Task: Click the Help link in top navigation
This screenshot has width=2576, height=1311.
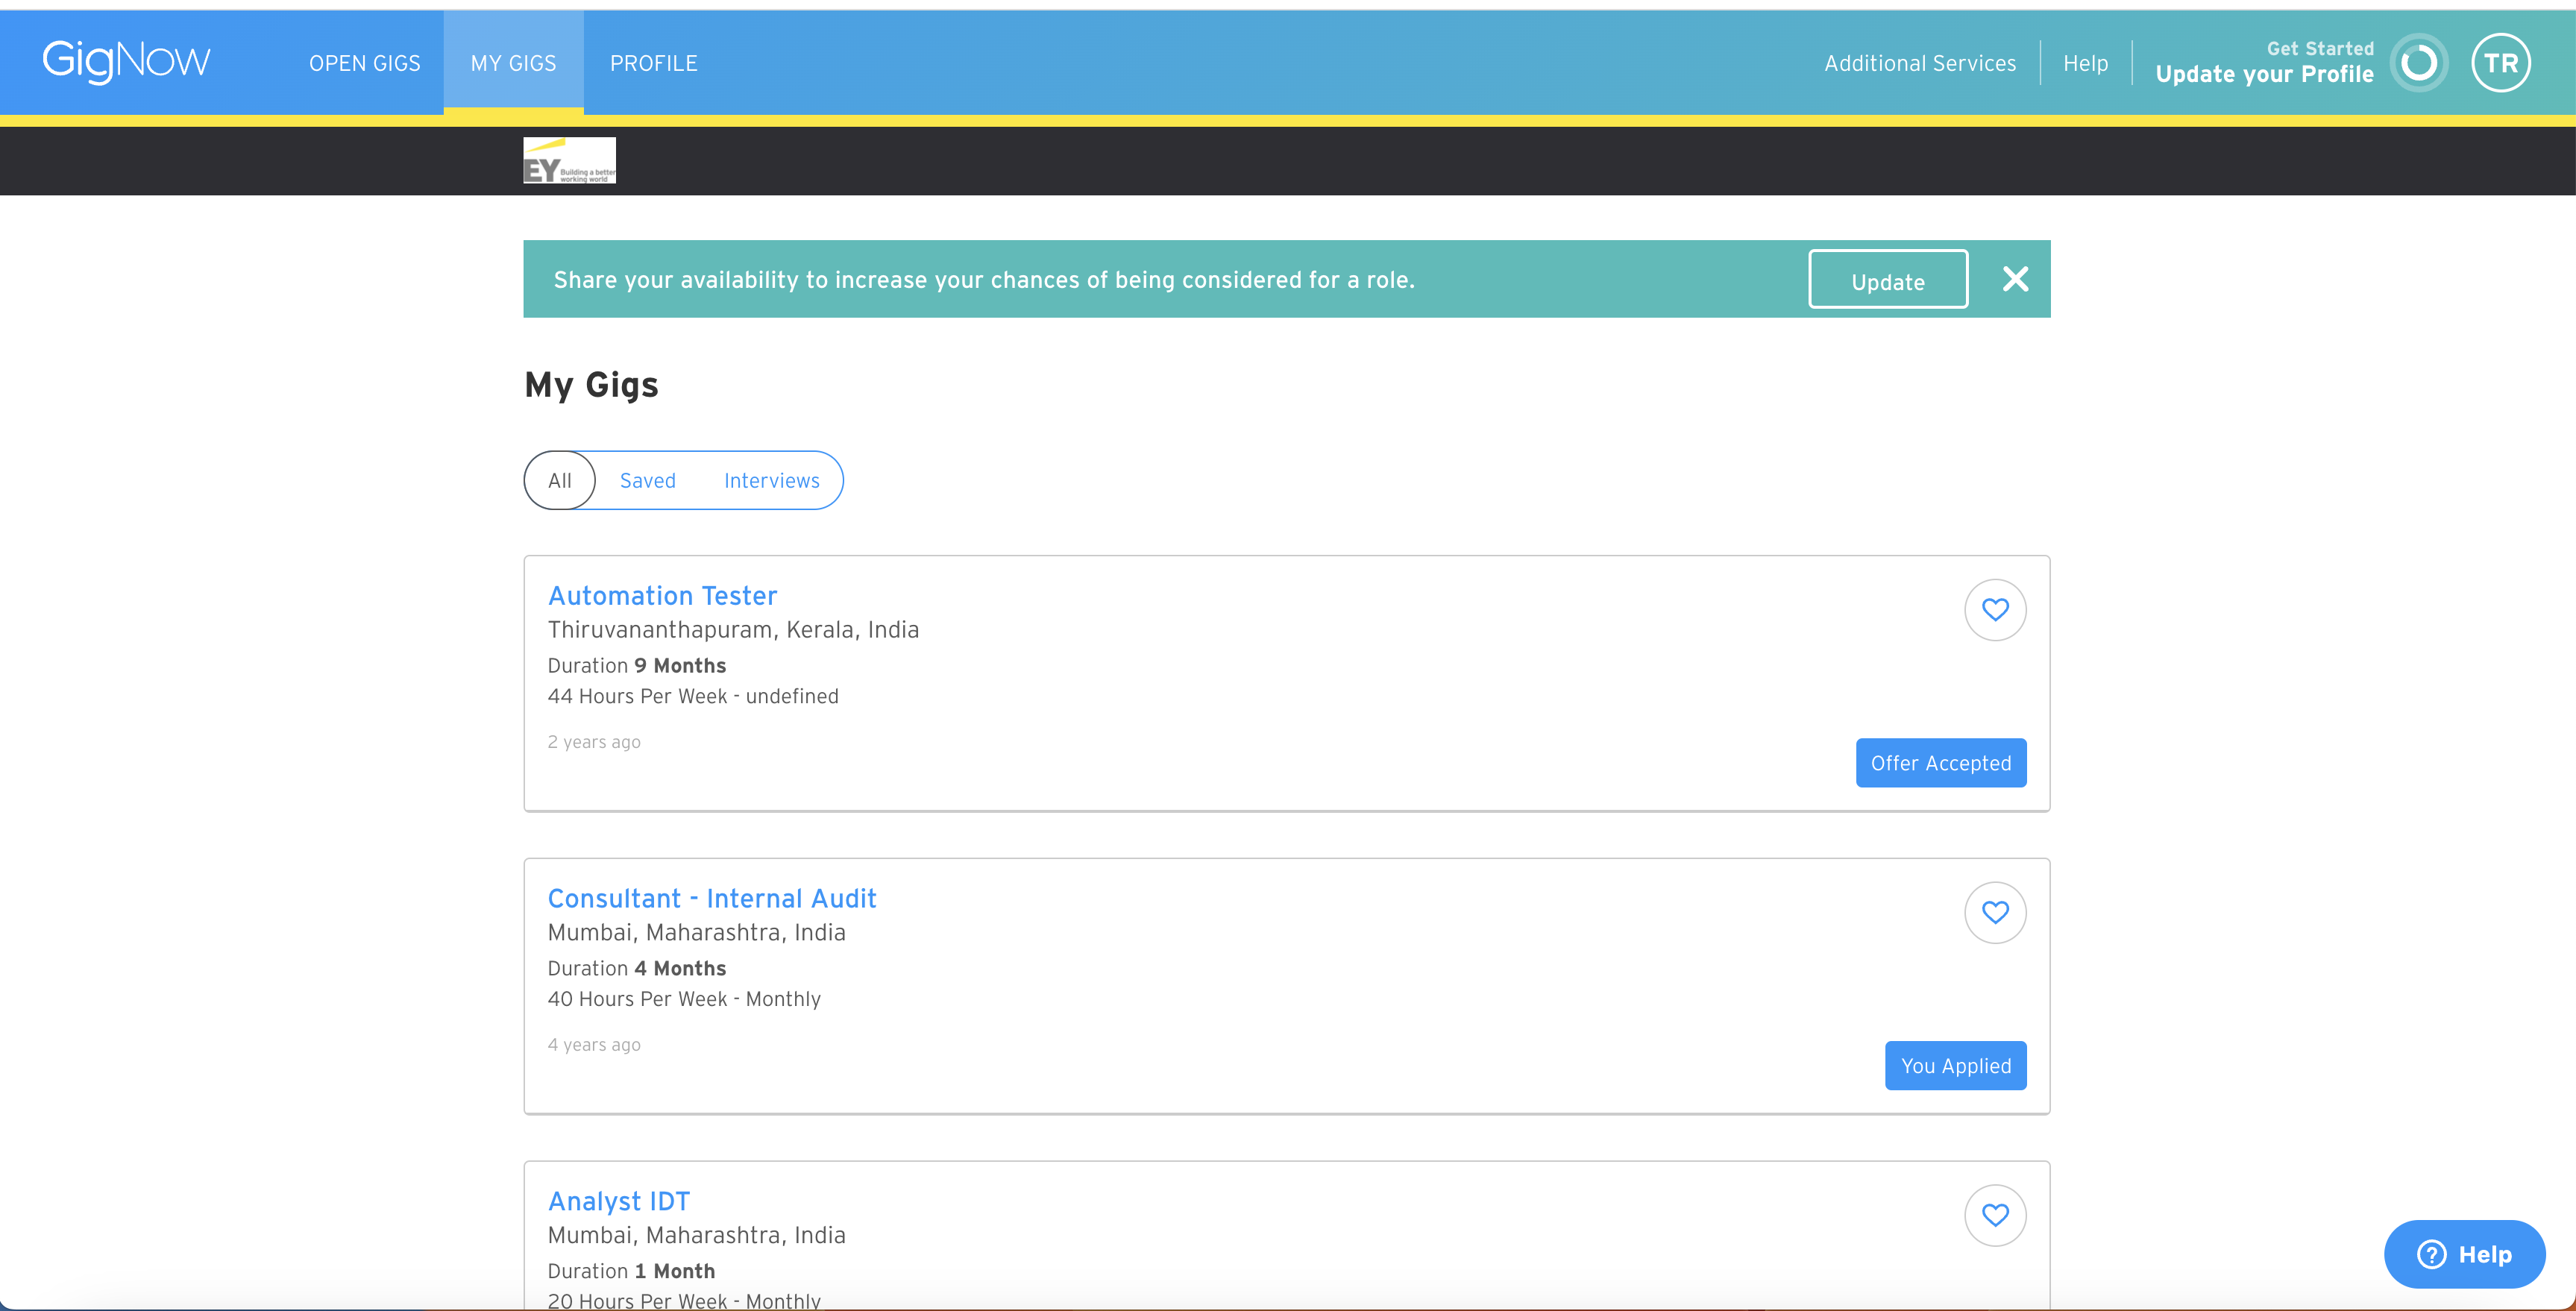Action: coord(2085,64)
